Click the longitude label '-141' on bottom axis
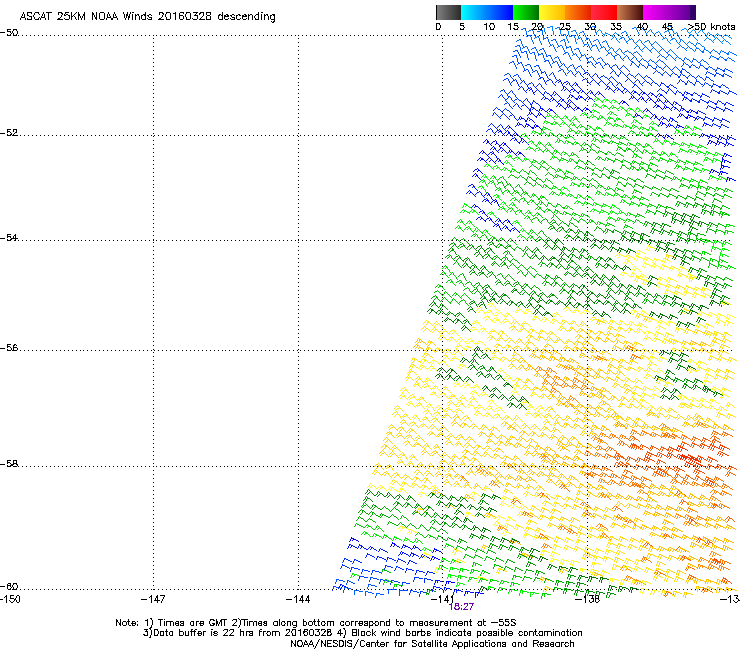Screen dimensions: 740x650 (442, 599)
